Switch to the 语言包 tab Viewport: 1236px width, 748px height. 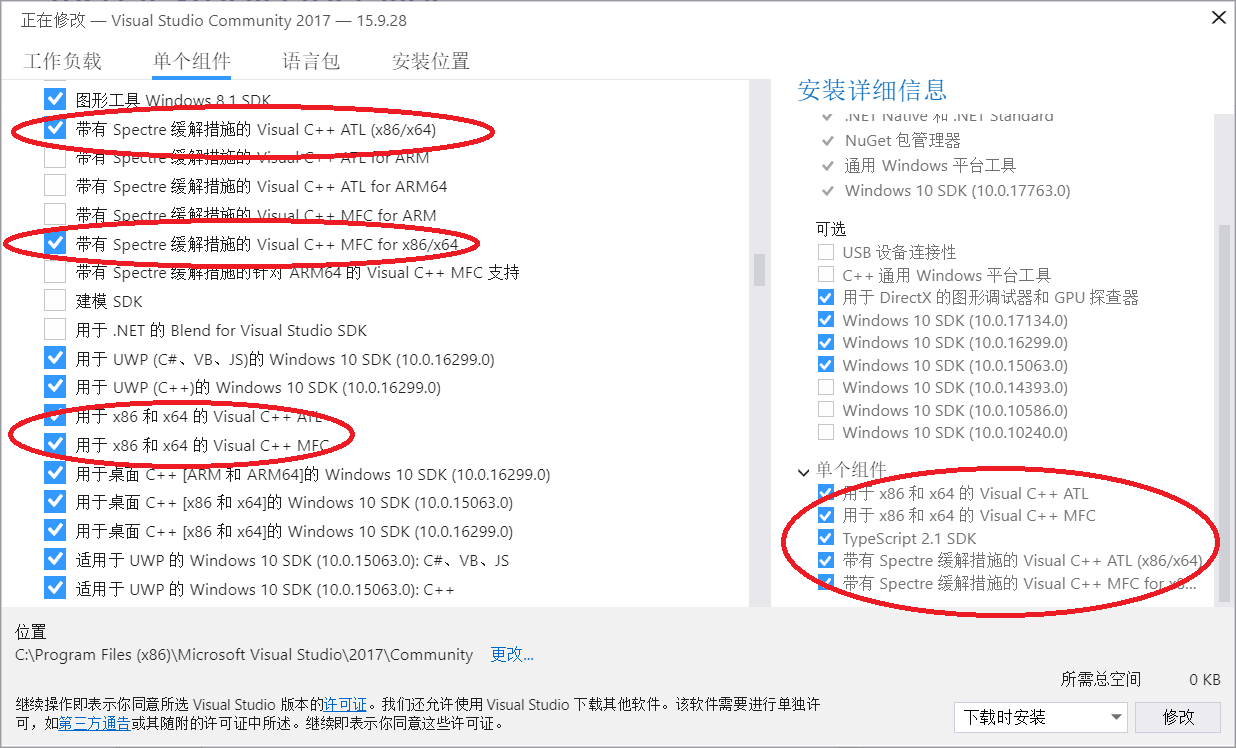pyautogui.click(x=311, y=61)
